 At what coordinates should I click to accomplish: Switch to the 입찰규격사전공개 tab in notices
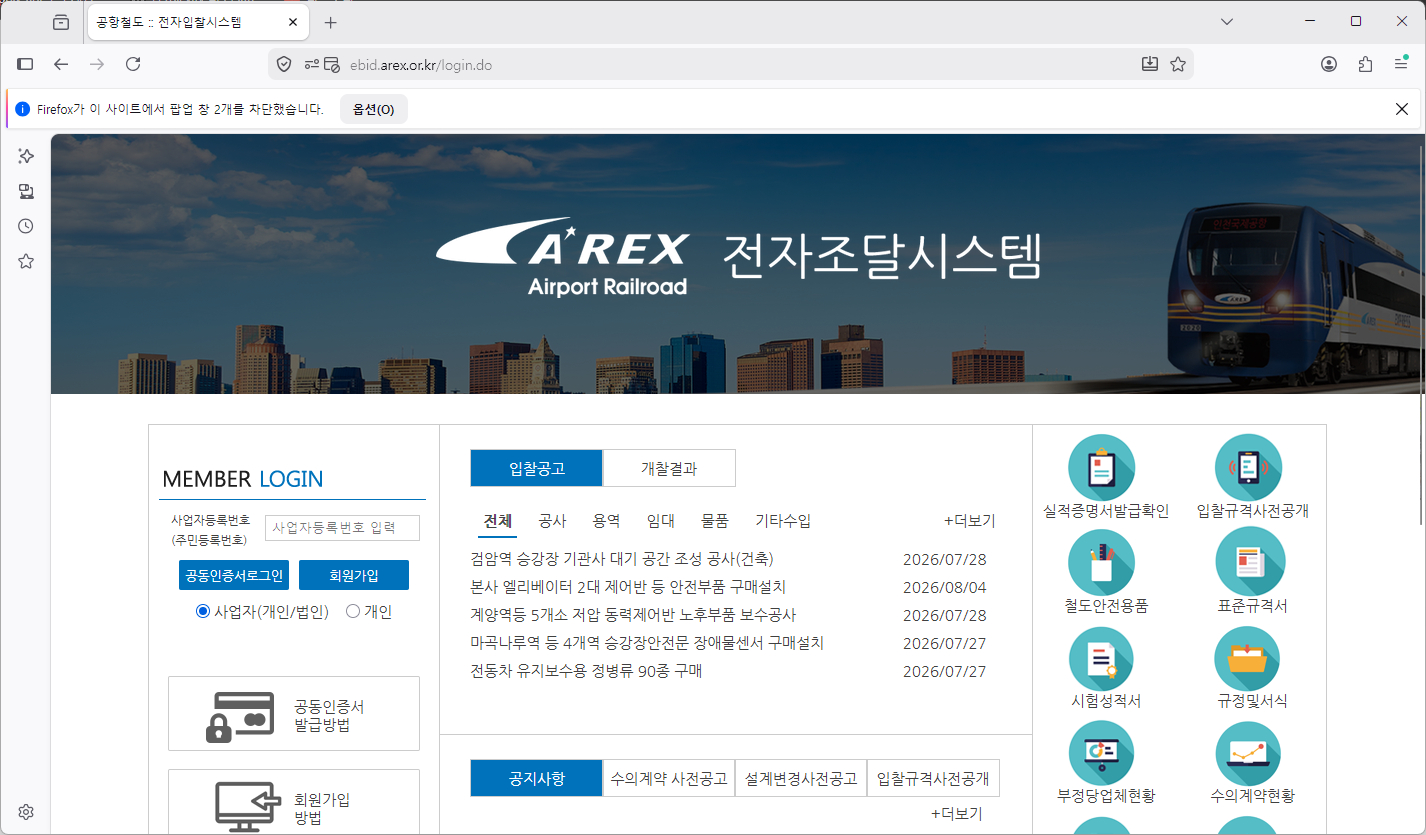933,778
